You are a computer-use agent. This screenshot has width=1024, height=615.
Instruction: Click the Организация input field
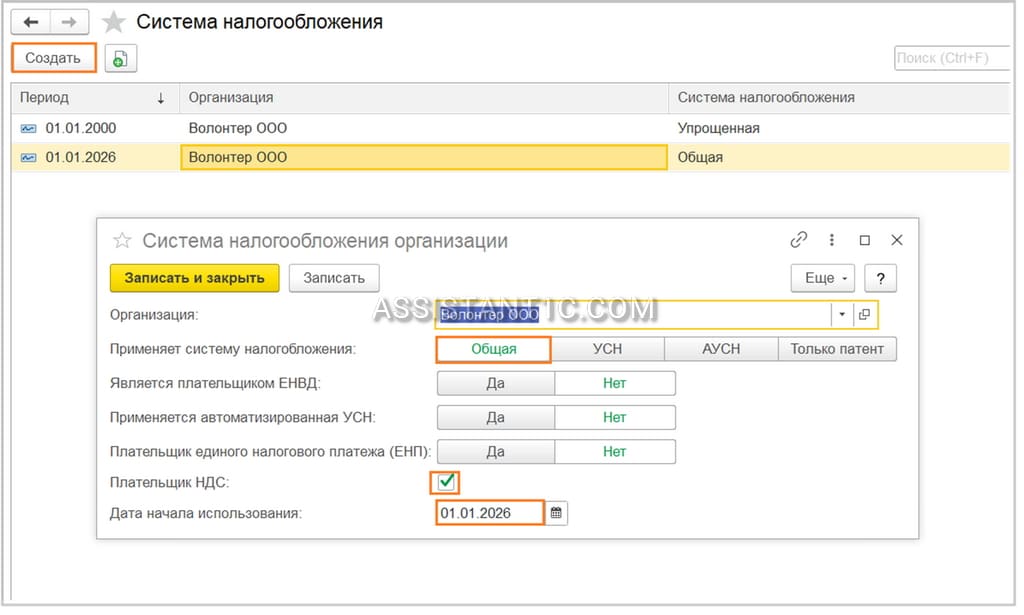click(x=633, y=315)
